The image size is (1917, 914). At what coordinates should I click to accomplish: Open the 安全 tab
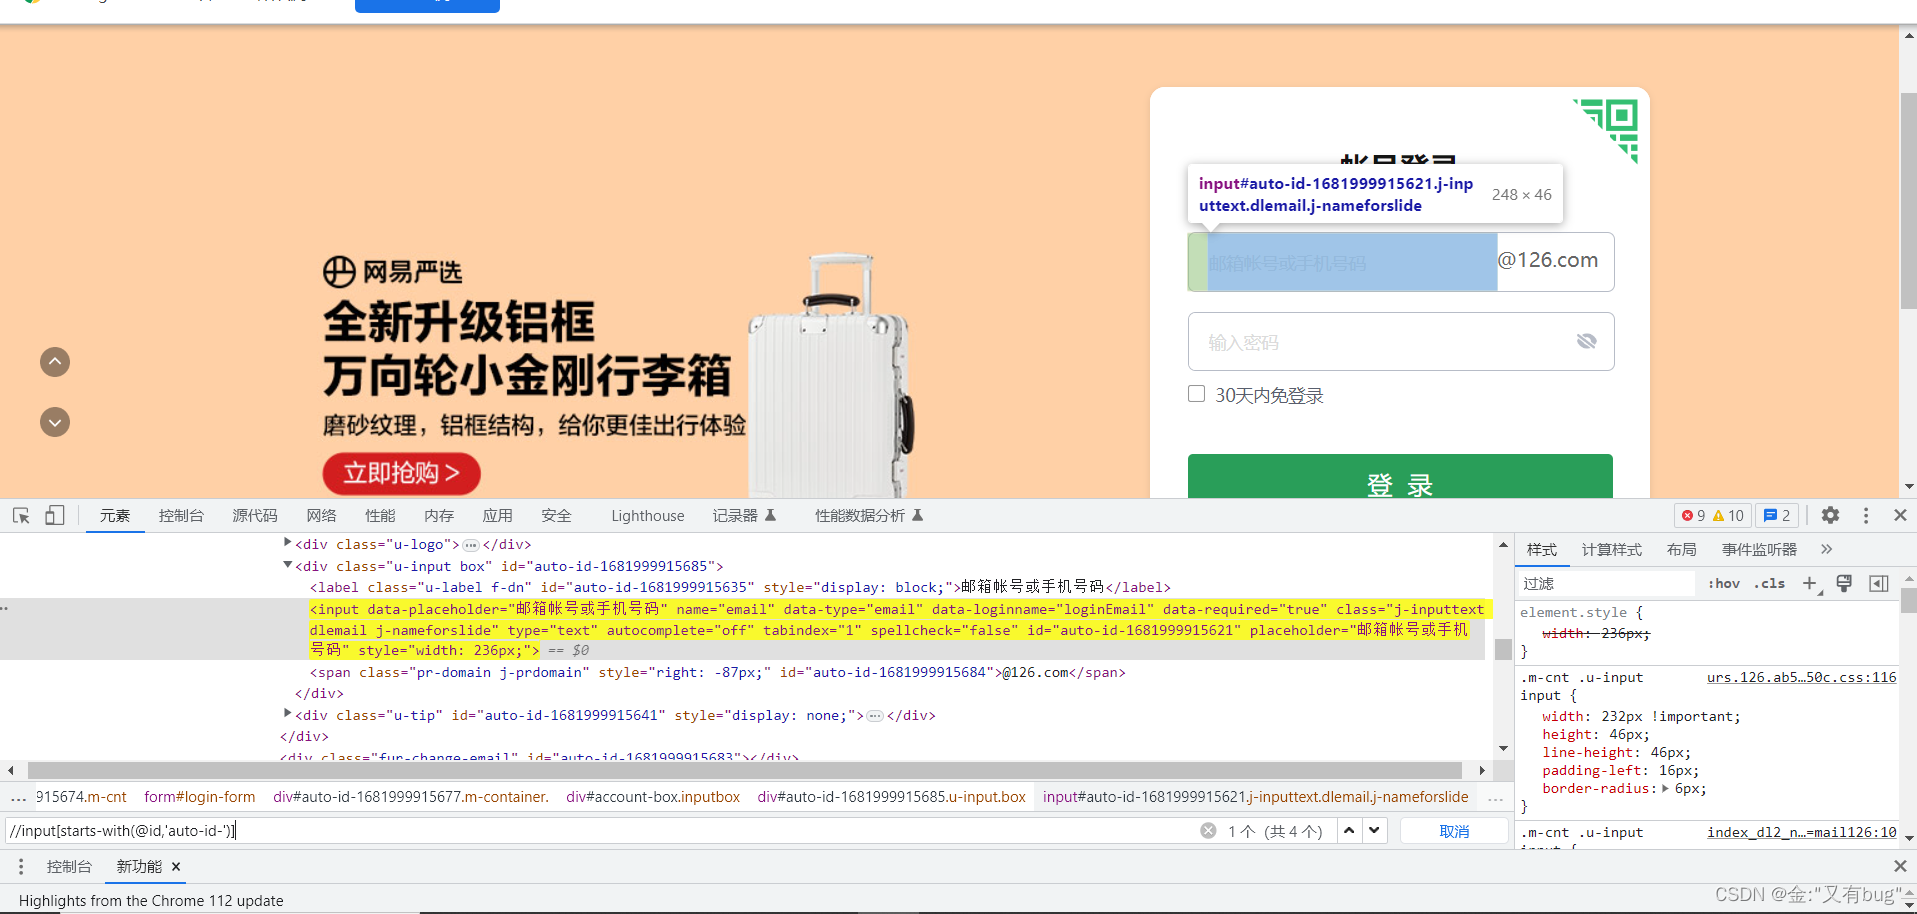[557, 516]
